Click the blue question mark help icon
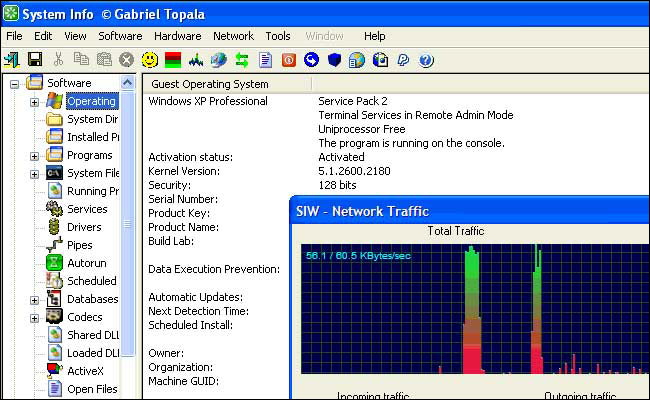The width and height of the screenshot is (650, 400). click(x=426, y=60)
